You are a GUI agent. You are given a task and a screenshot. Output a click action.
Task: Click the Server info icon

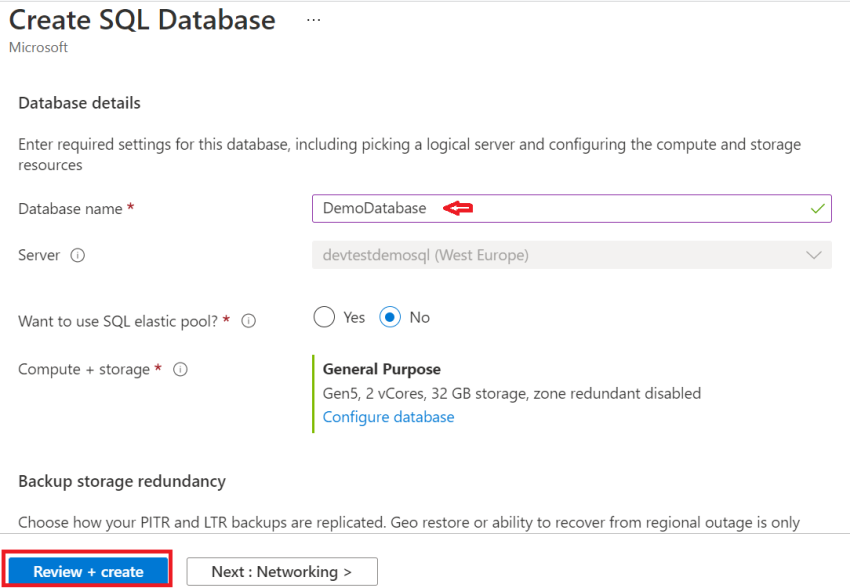76,255
